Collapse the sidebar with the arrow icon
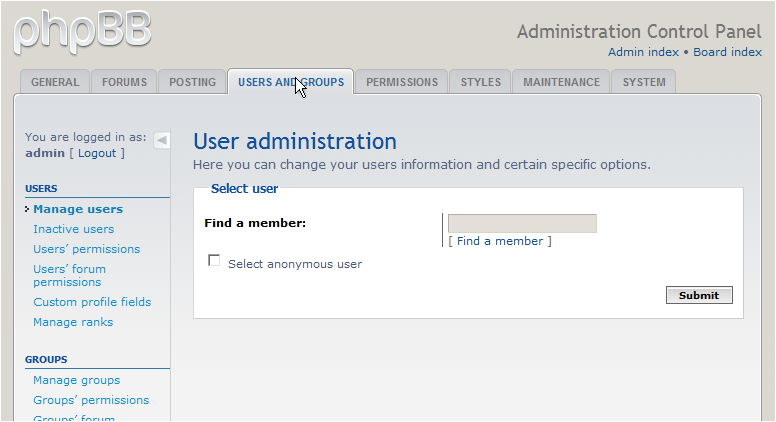 (161, 141)
